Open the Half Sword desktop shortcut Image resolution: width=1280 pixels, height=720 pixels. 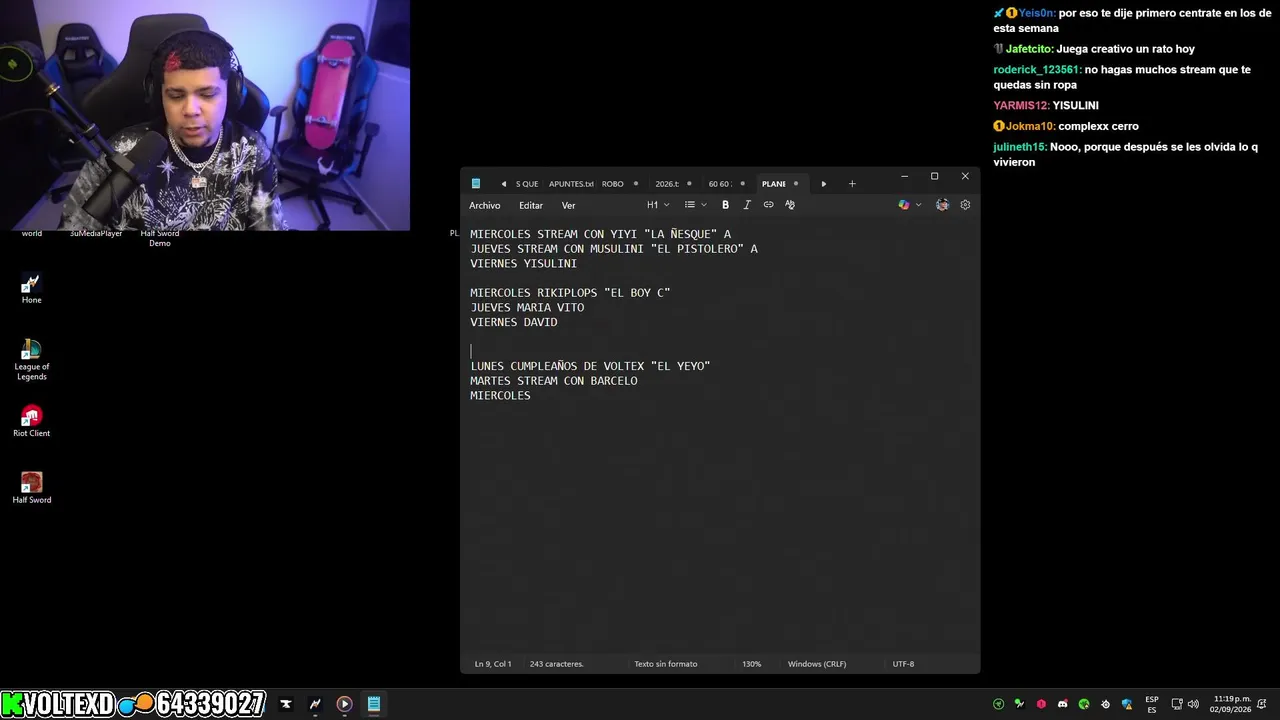tap(32, 488)
